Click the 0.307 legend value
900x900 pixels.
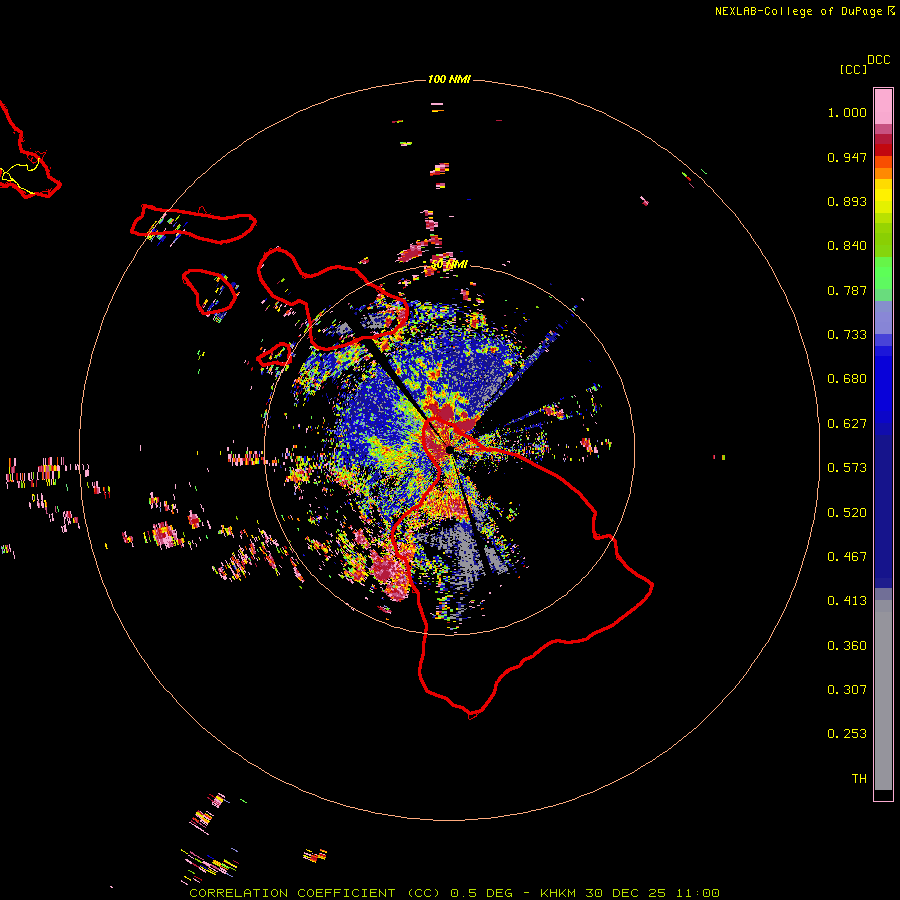(847, 690)
